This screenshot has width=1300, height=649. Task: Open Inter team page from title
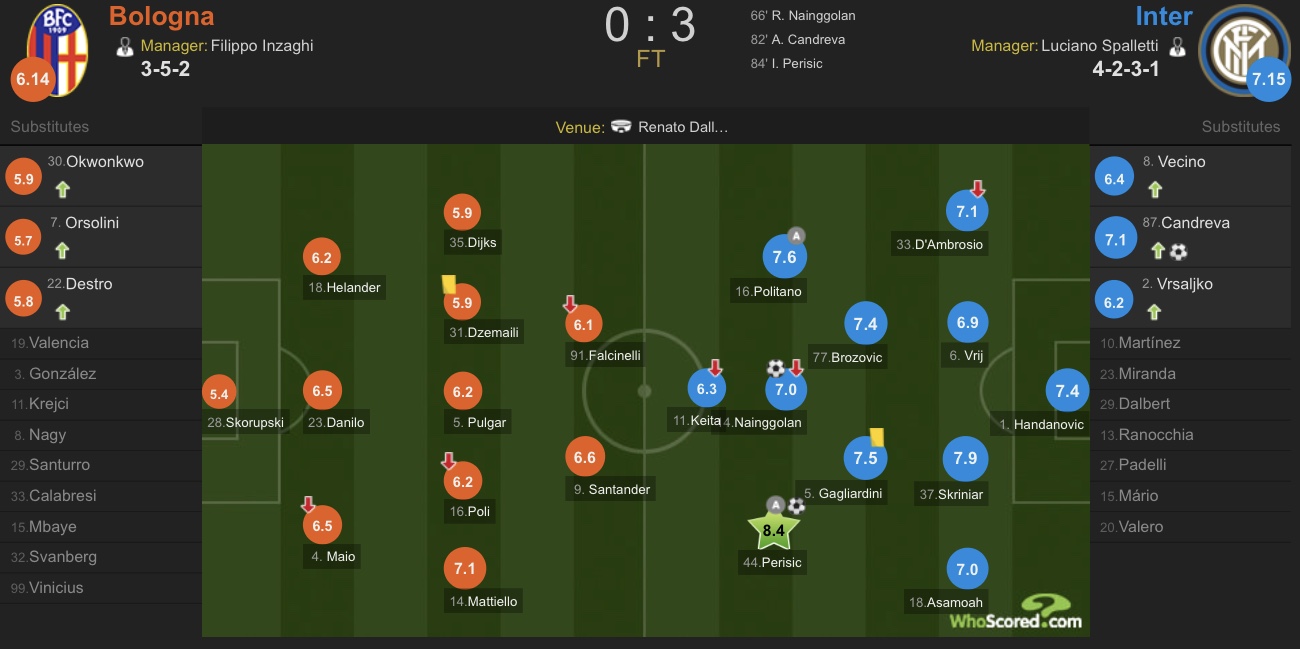pos(1163,16)
